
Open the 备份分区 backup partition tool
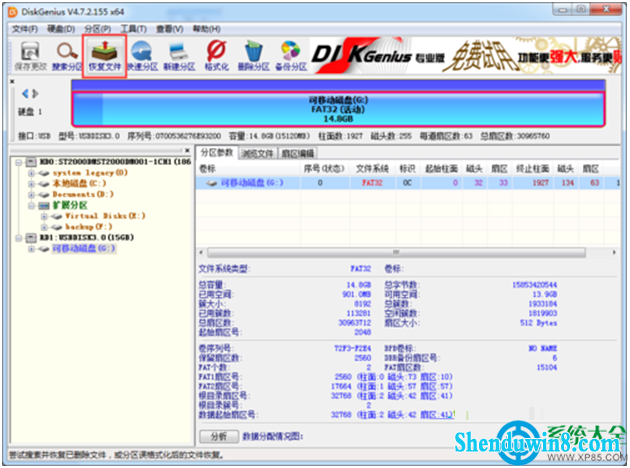coord(291,56)
